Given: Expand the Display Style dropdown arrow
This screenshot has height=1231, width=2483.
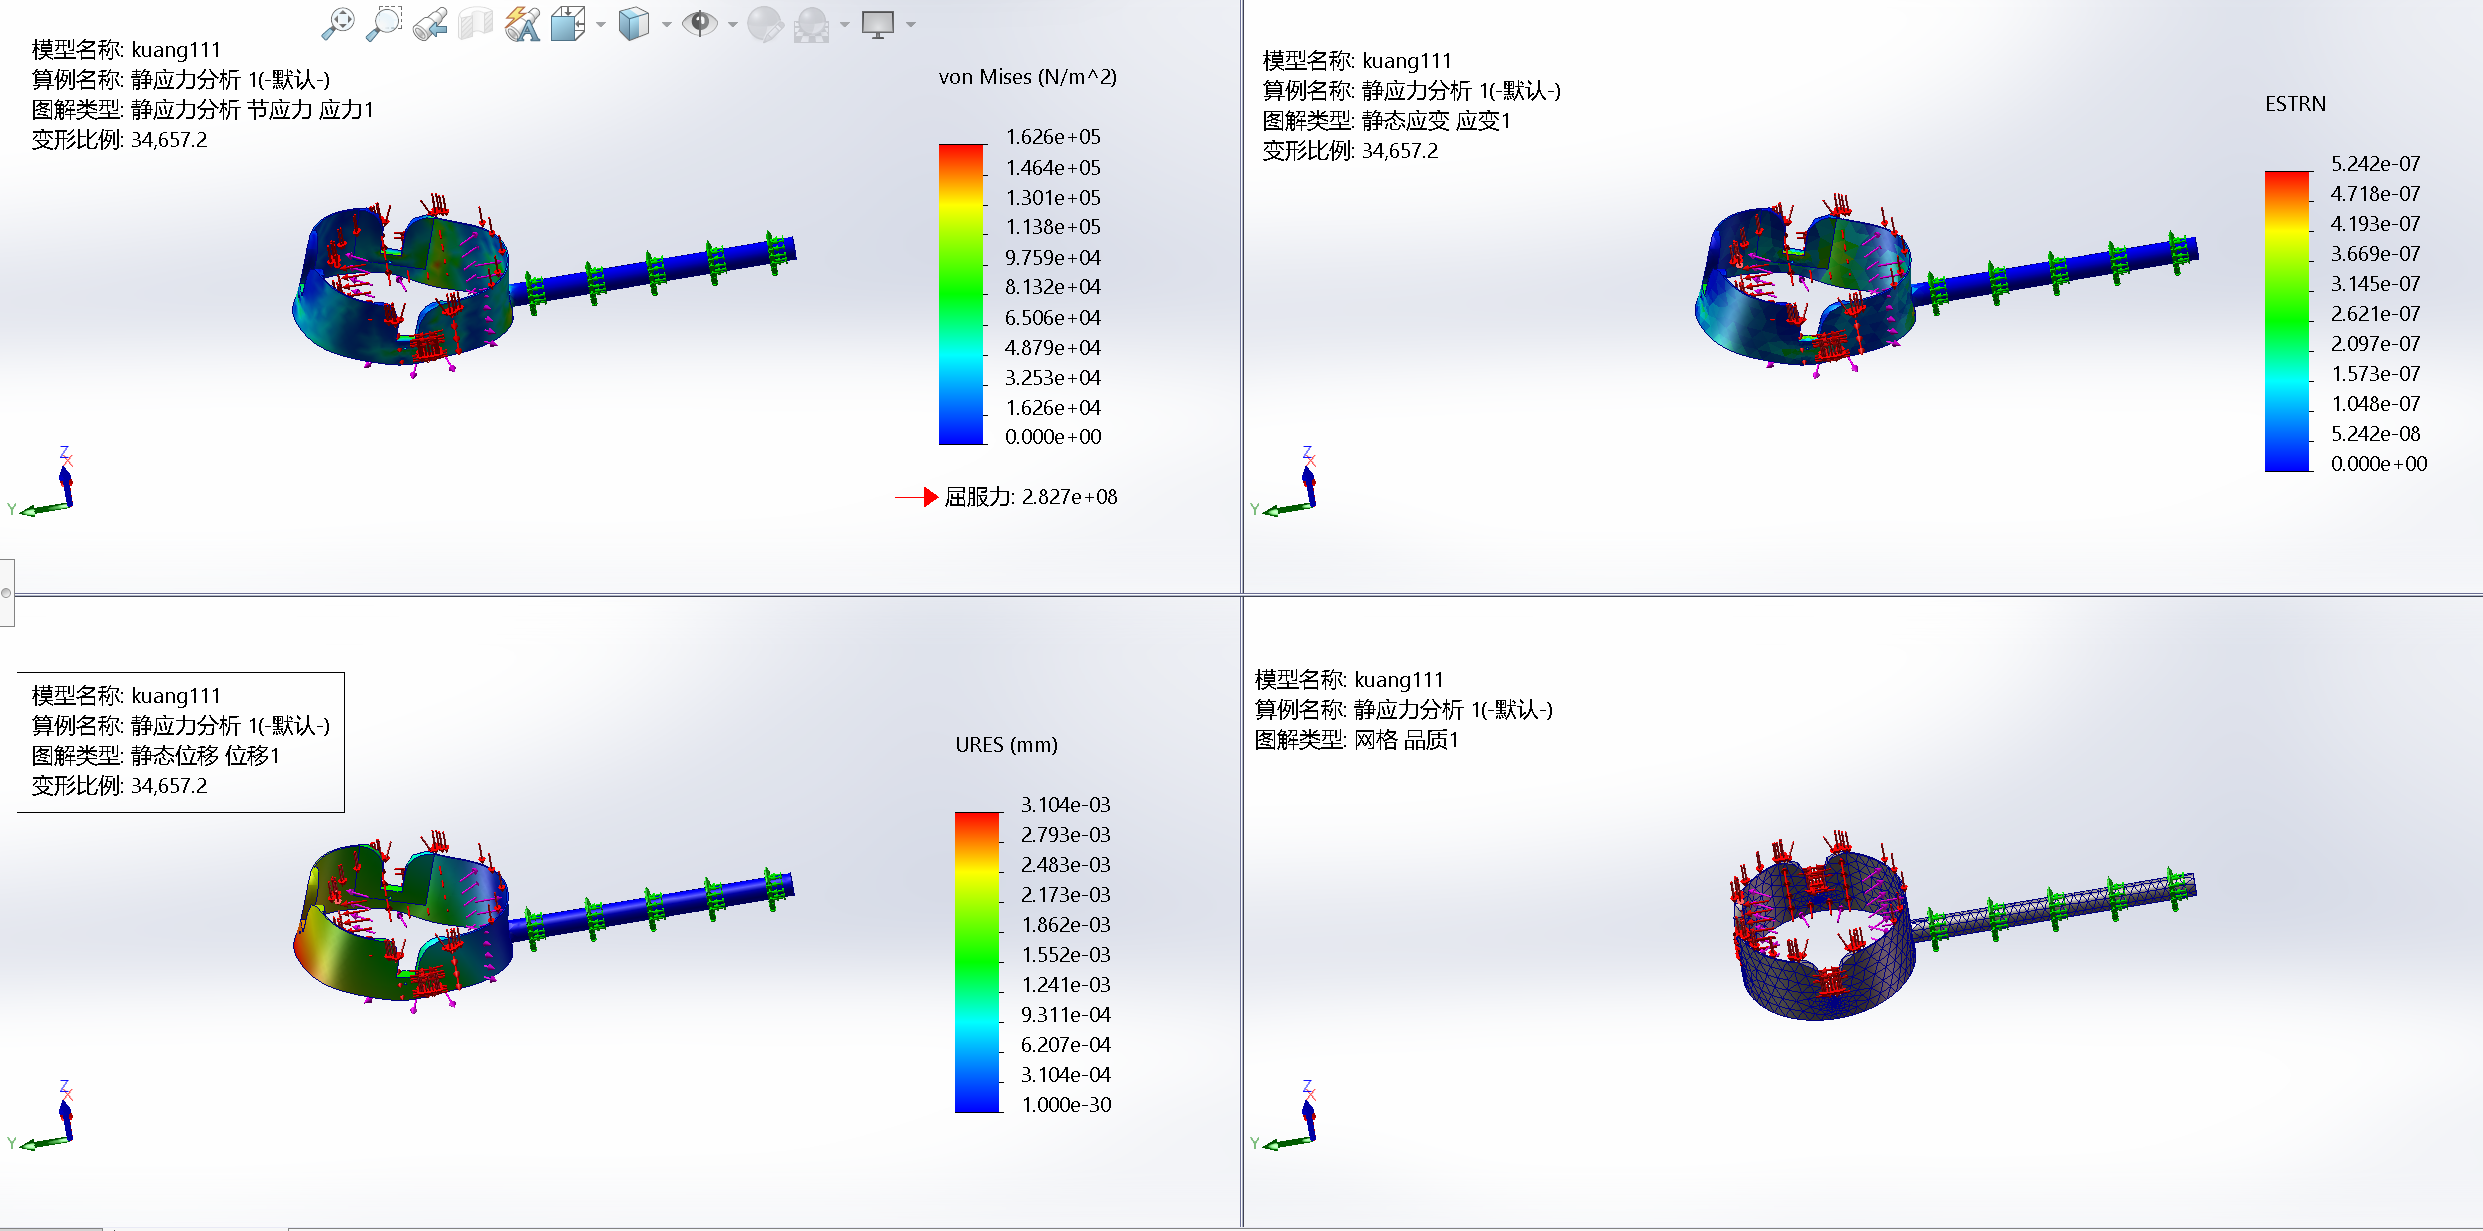Looking at the screenshot, I should 667,25.
